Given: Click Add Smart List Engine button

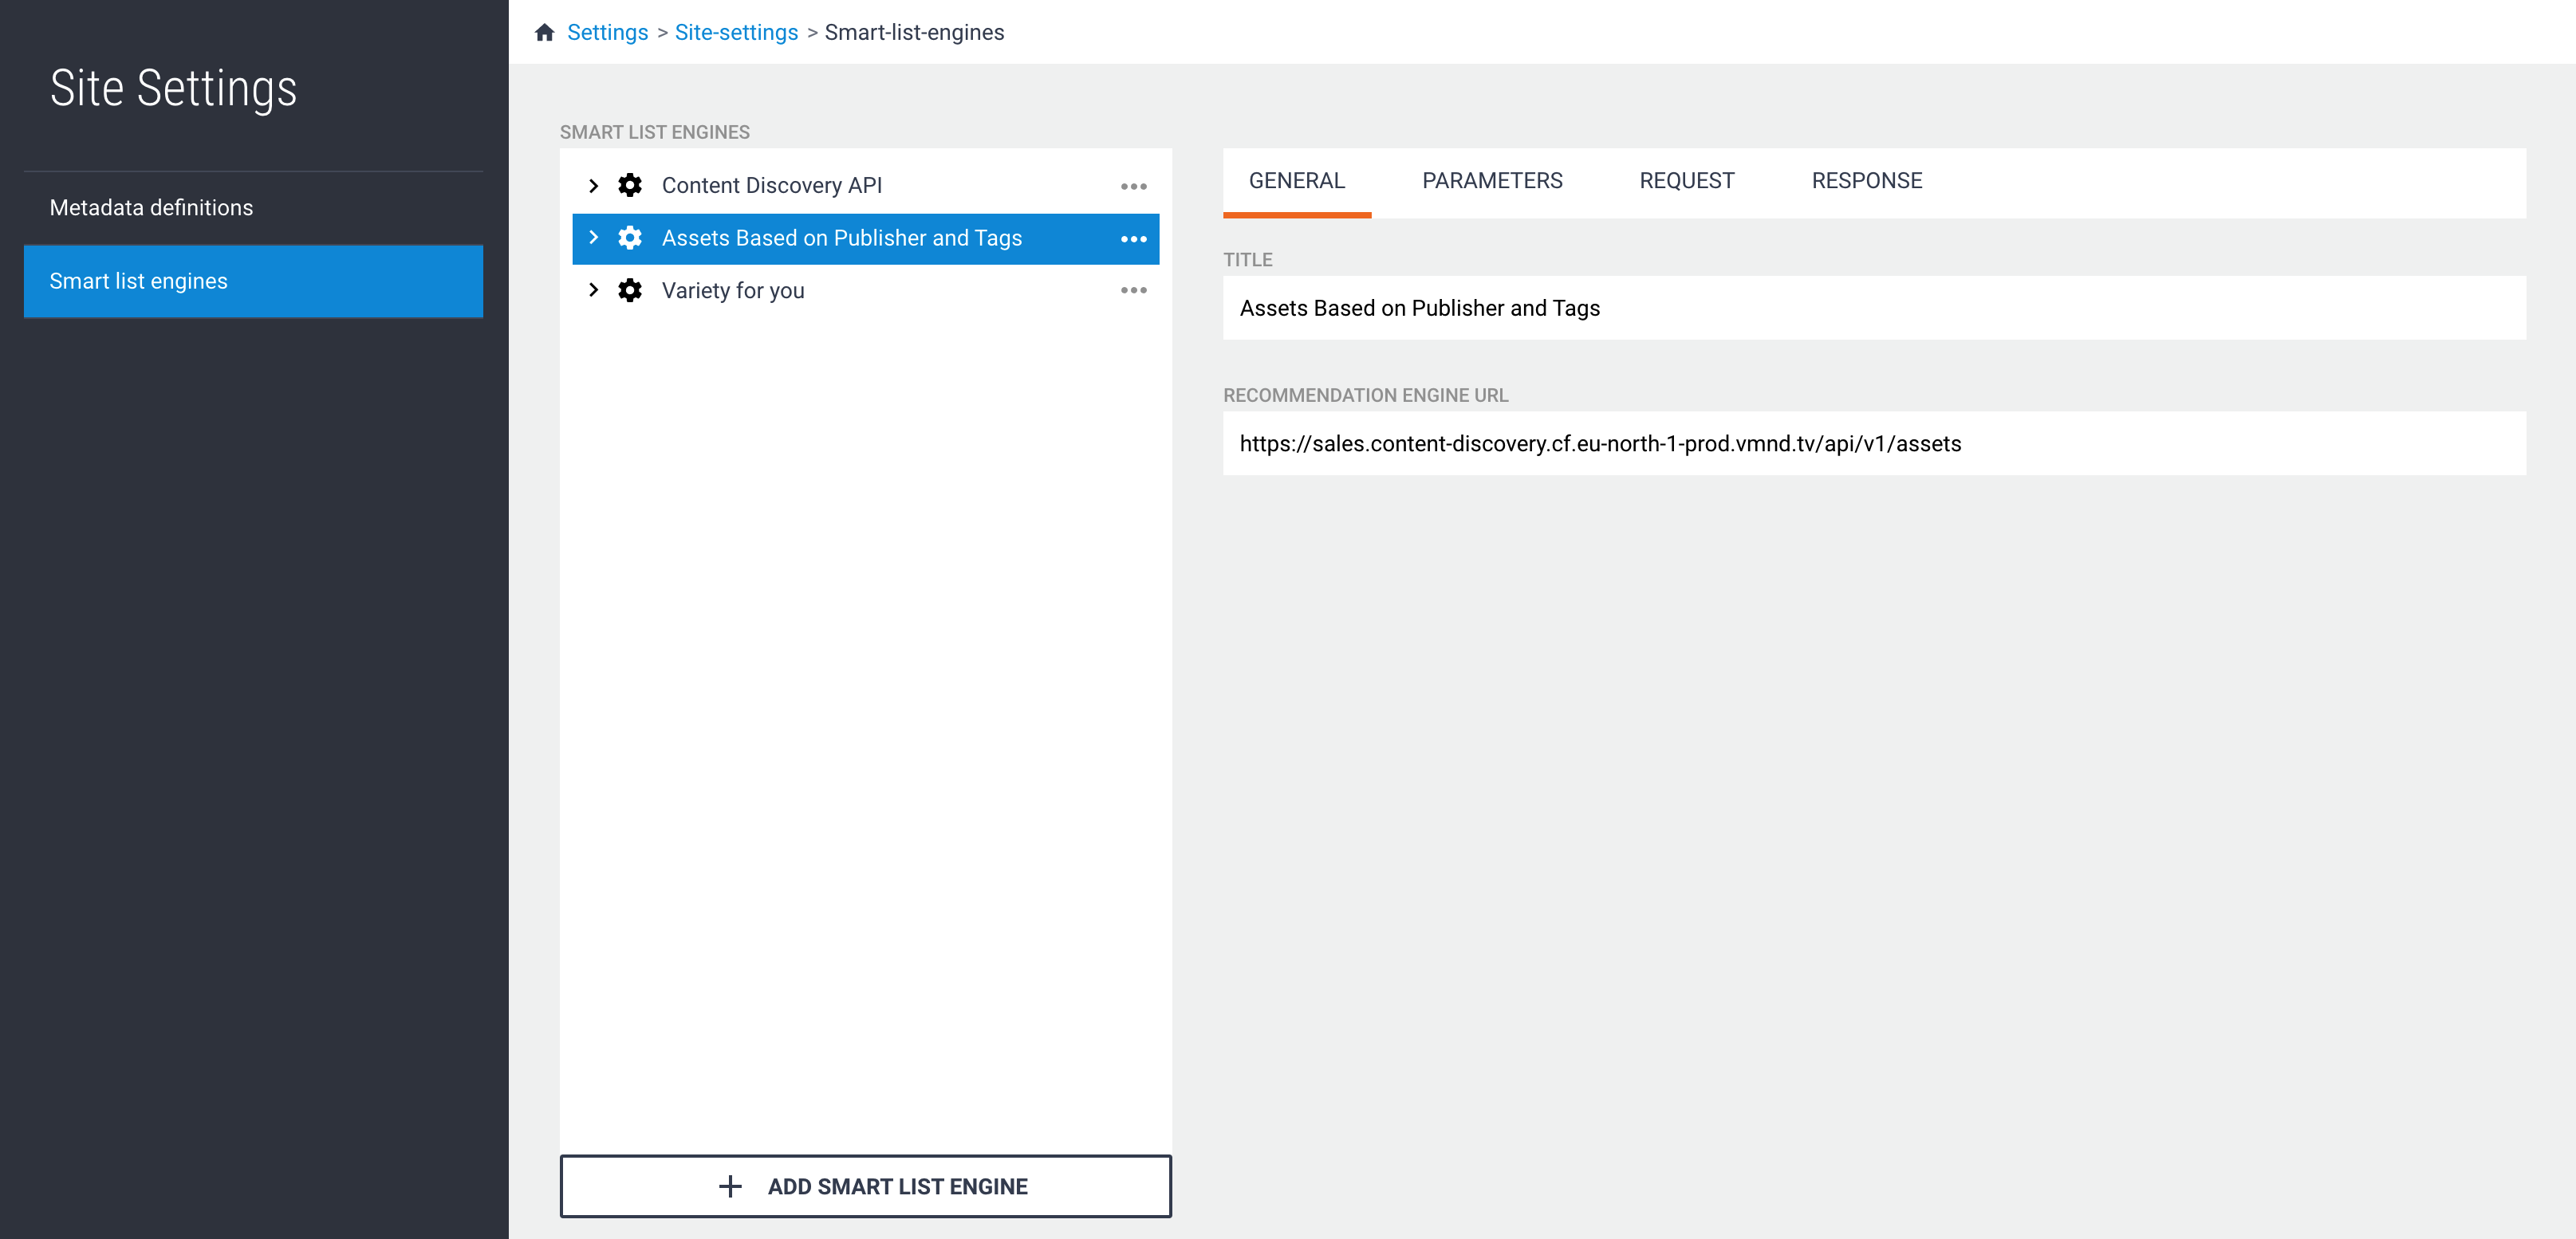Looking at the screenshot, I should [x=865, y=1186].
